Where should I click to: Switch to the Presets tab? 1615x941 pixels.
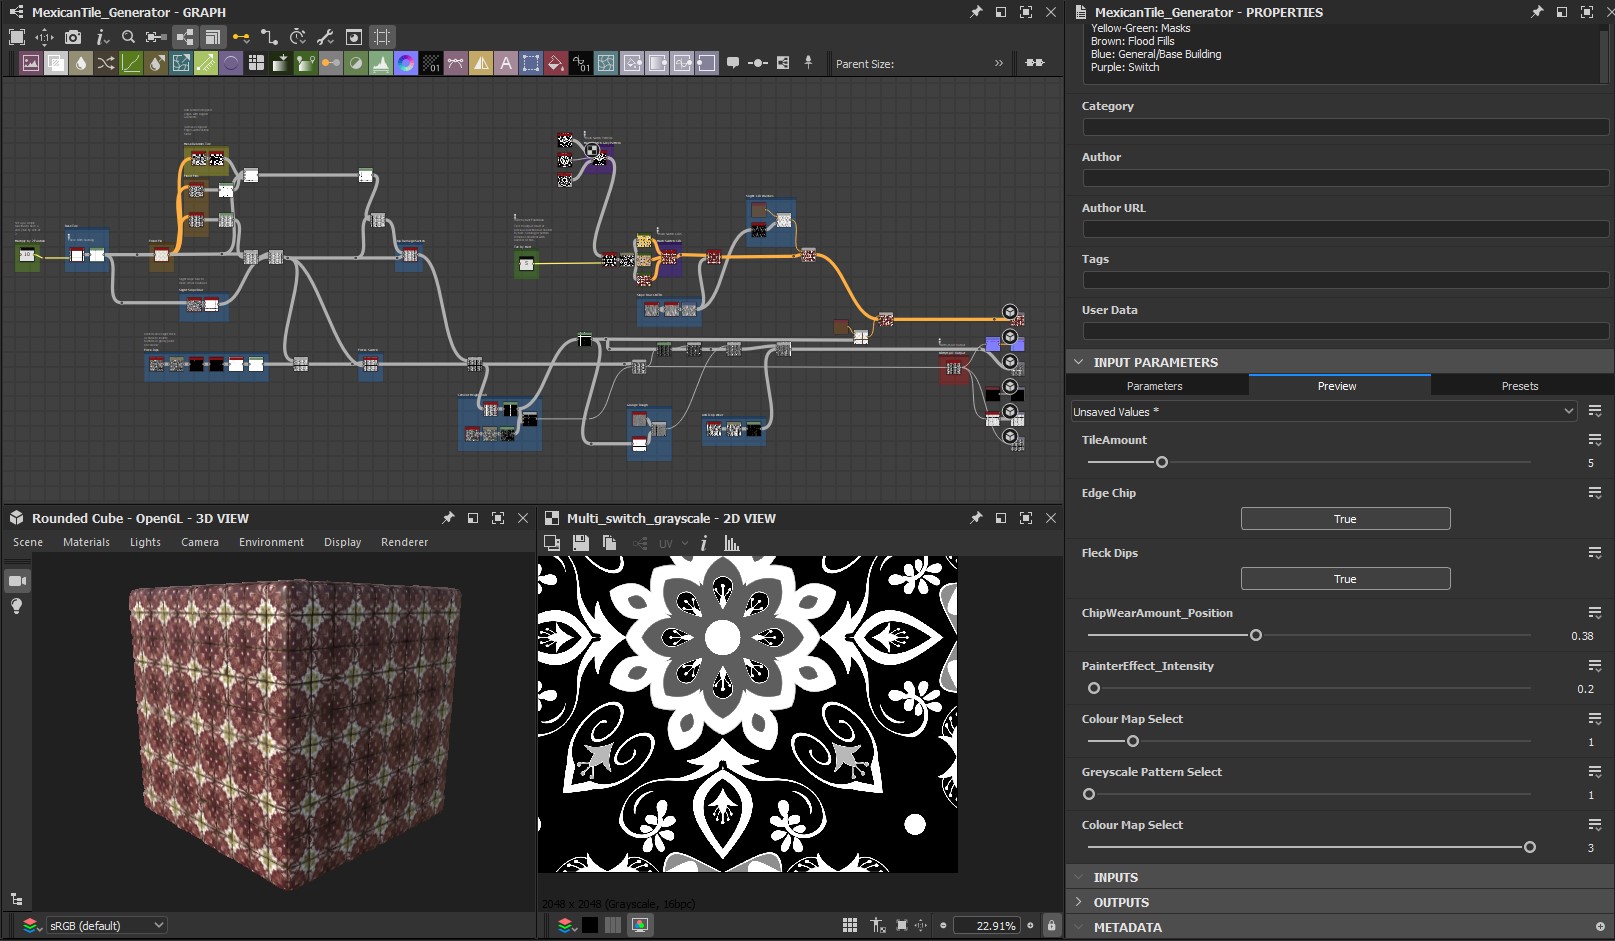click(1519, 386)
